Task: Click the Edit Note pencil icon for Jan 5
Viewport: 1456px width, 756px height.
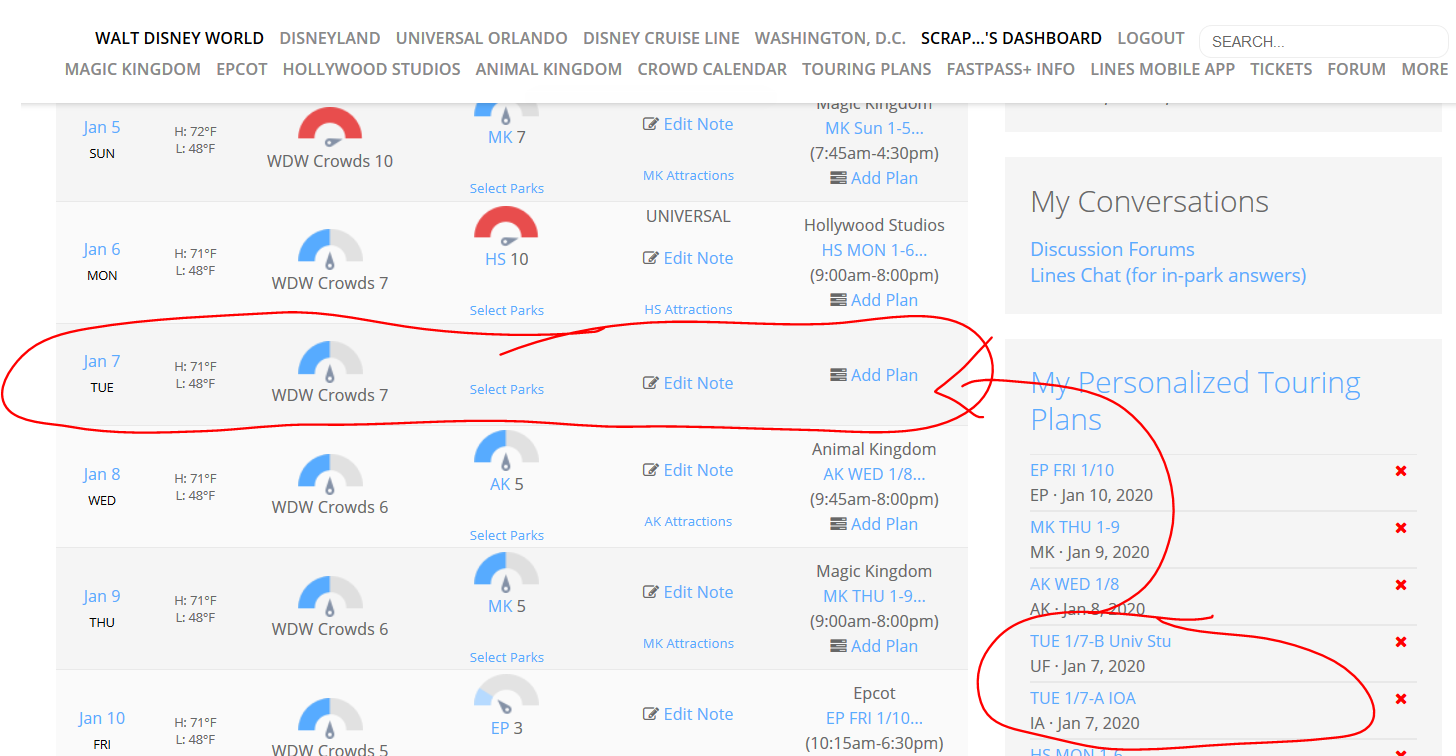Action: pos(651,124)
